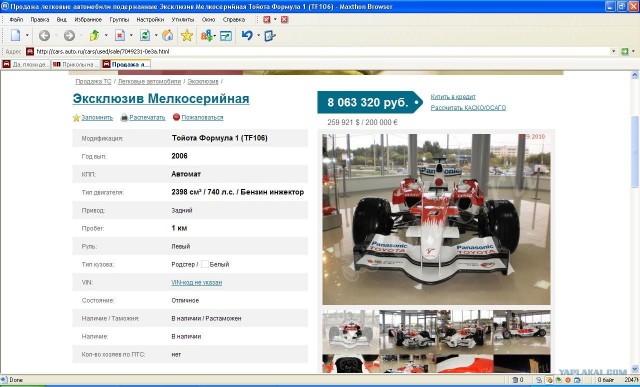Click the 'Запомнить' link
Screen dimensions: 640x387
click(x=97, y=118)
